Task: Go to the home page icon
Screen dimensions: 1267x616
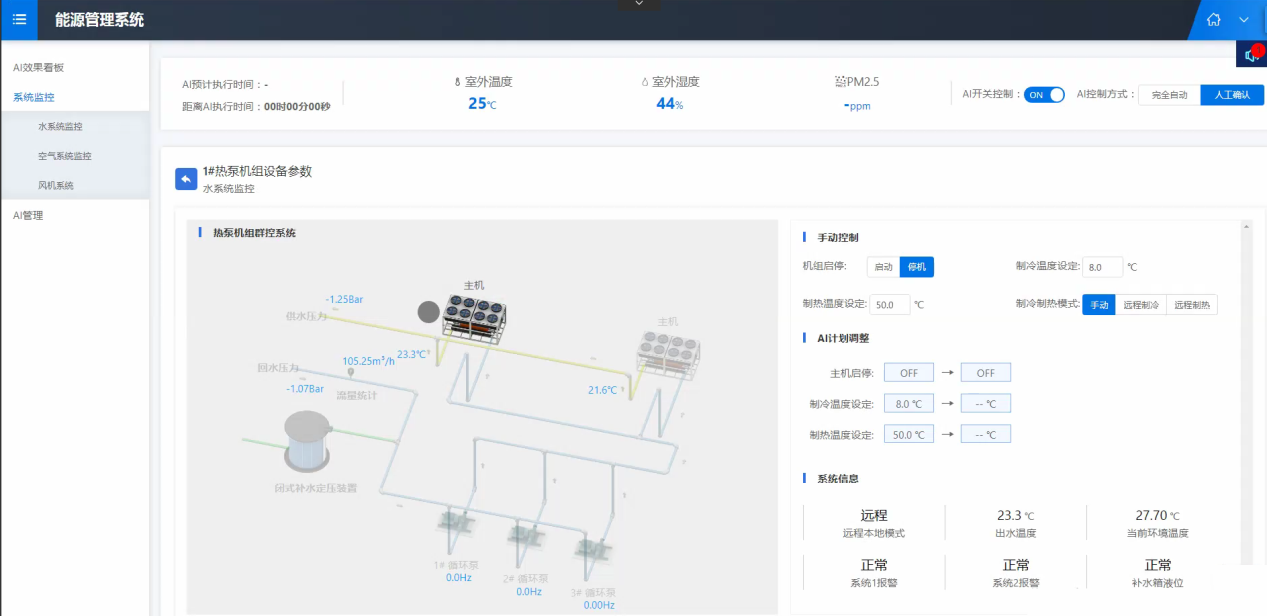Action: 1214,19
